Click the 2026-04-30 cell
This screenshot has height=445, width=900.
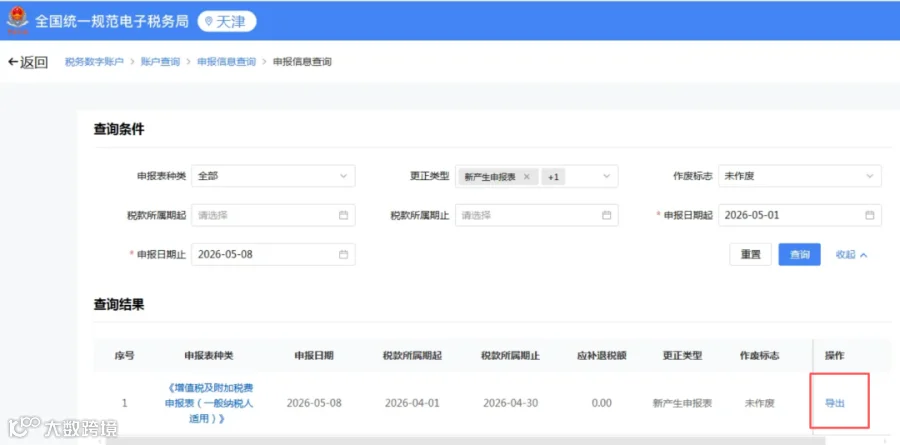[510, 403]
